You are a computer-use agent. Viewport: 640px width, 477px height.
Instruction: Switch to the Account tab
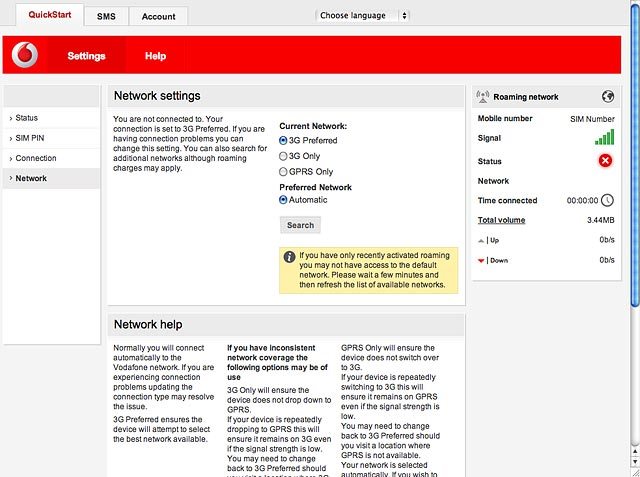158,16
